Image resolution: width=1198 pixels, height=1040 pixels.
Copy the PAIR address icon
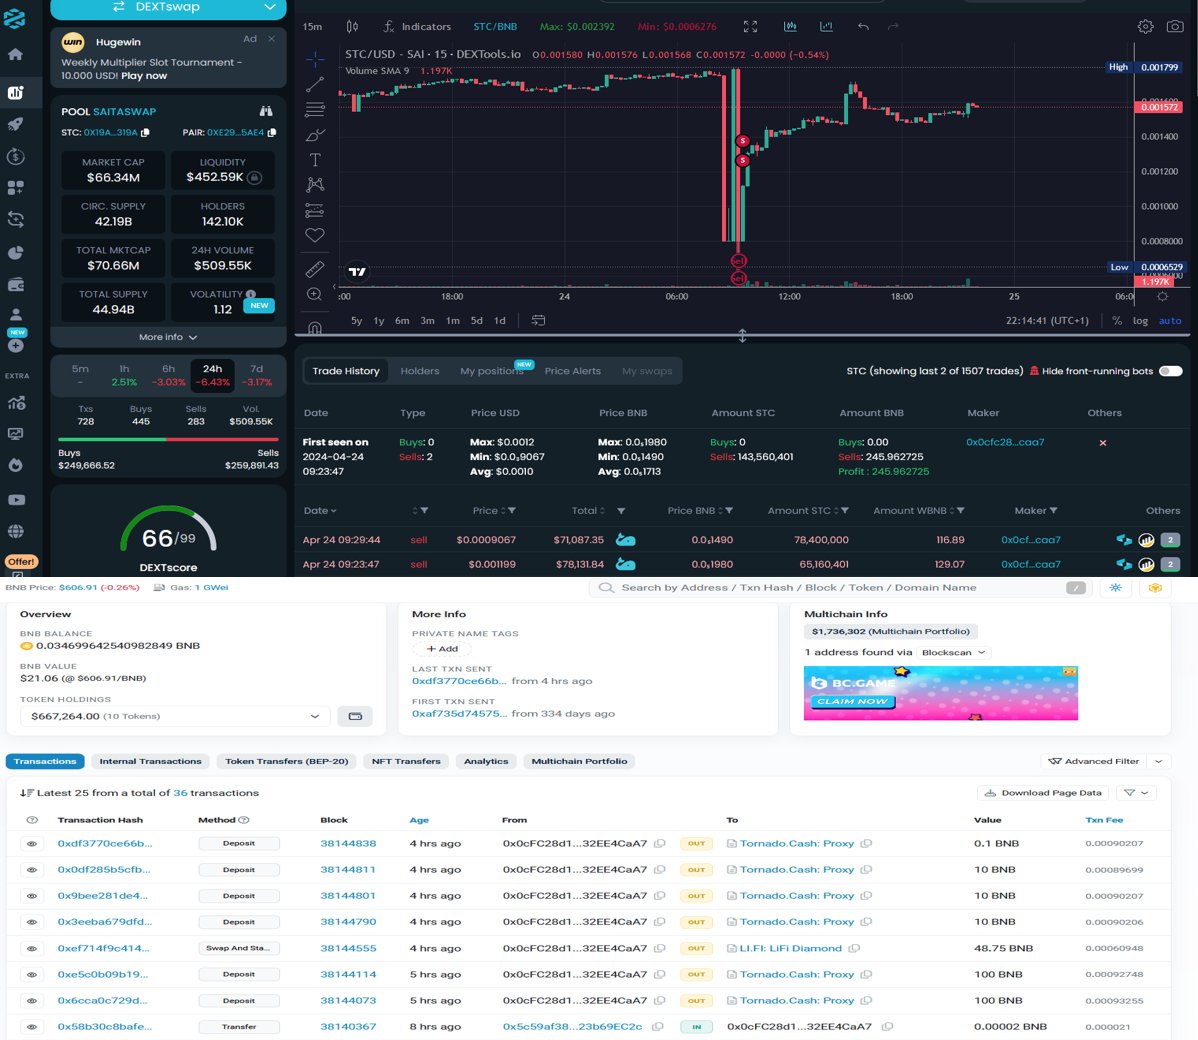pyautogui.click(x=271, y=132)
